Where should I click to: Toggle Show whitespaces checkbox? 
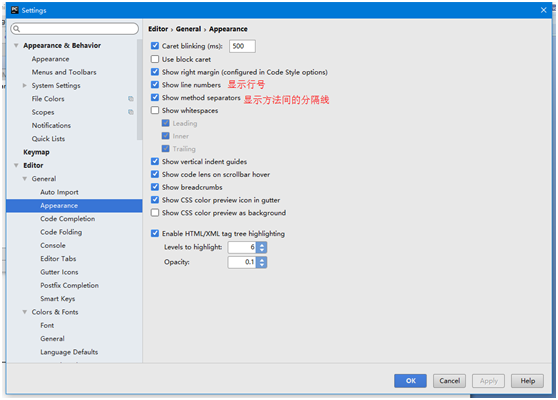point(155,110)
